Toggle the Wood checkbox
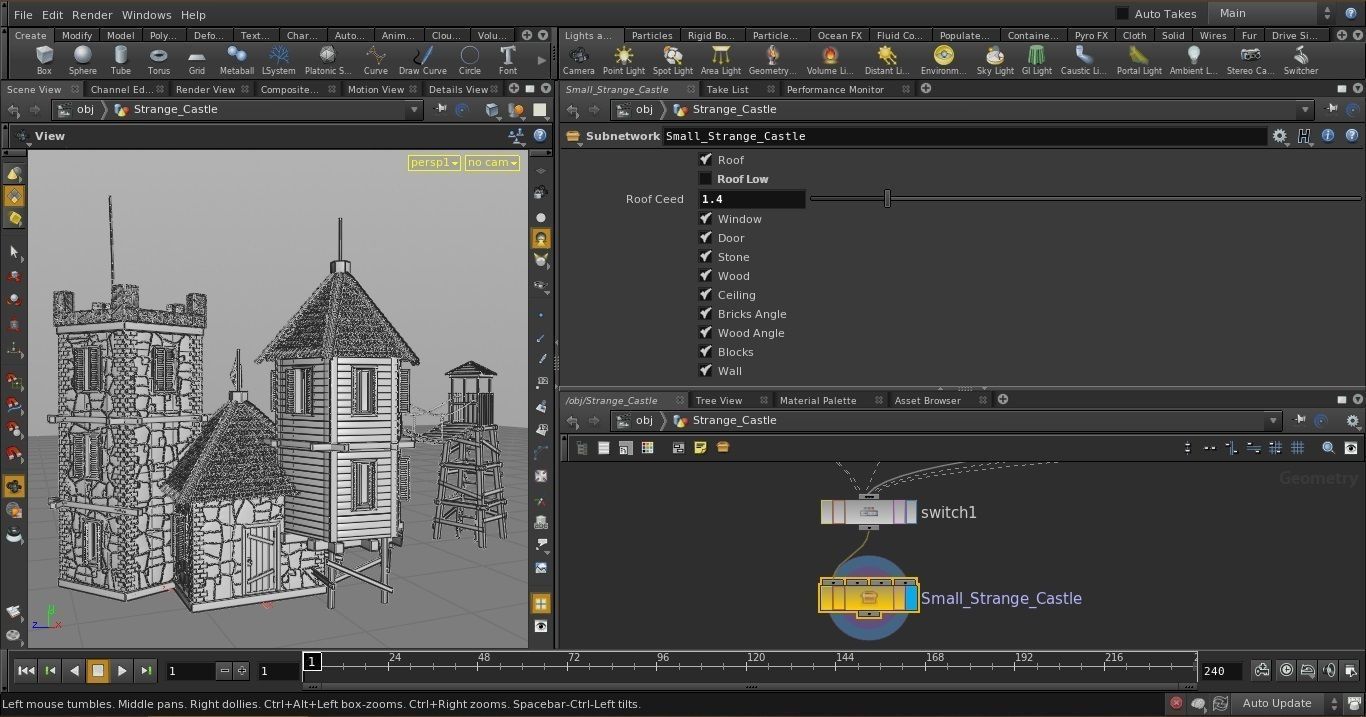The image size is (1366, 717). tap(706, 276)
